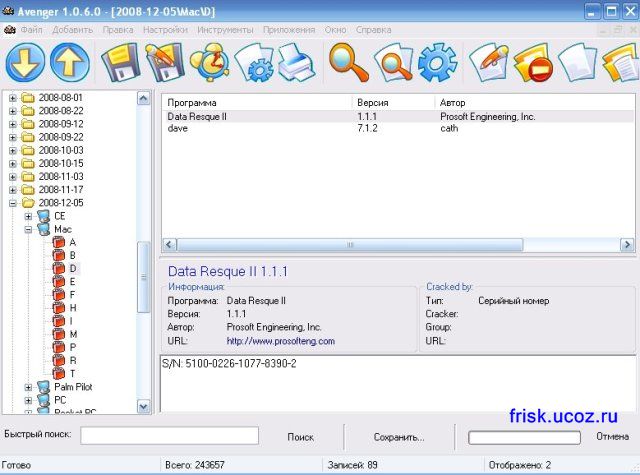
Task: Click the blue down arrow toolbar icon
Action: [x=25, y=62]
